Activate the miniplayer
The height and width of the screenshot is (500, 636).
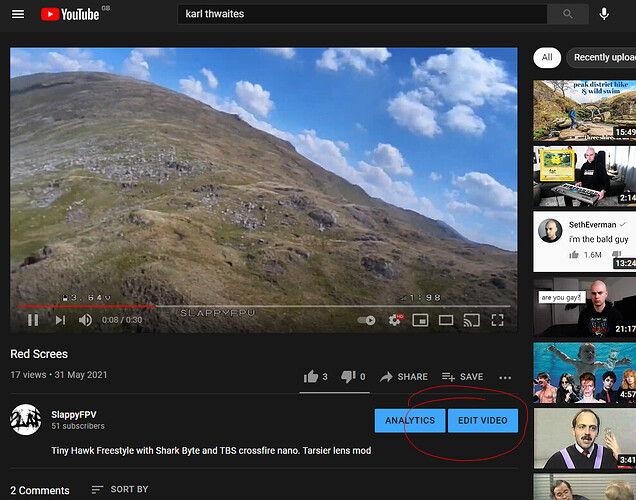(420, 320)
